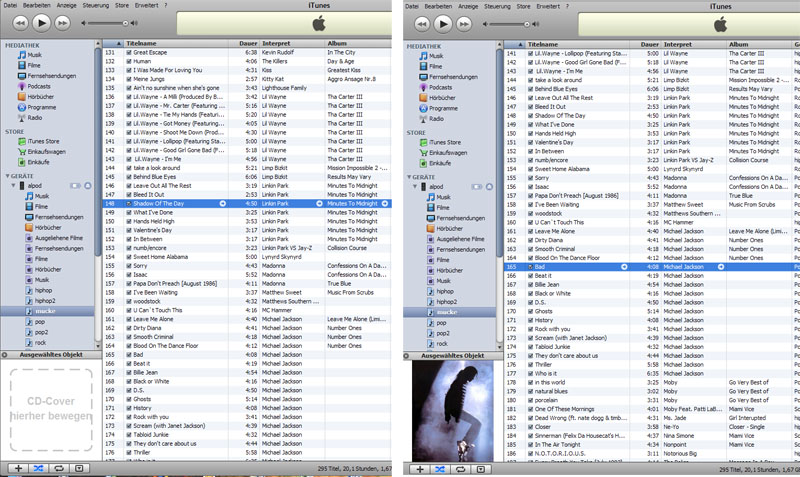Click Album arrow on Minutes To Midnight selected row
Screen dimensions: 800x477
[x=385, y=204]
